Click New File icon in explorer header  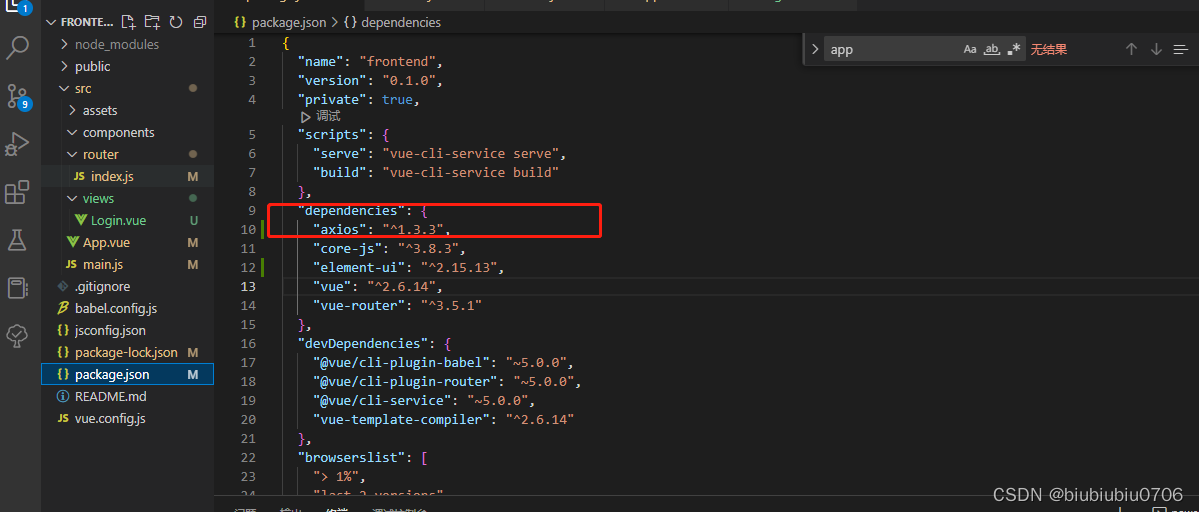[128, 22]
